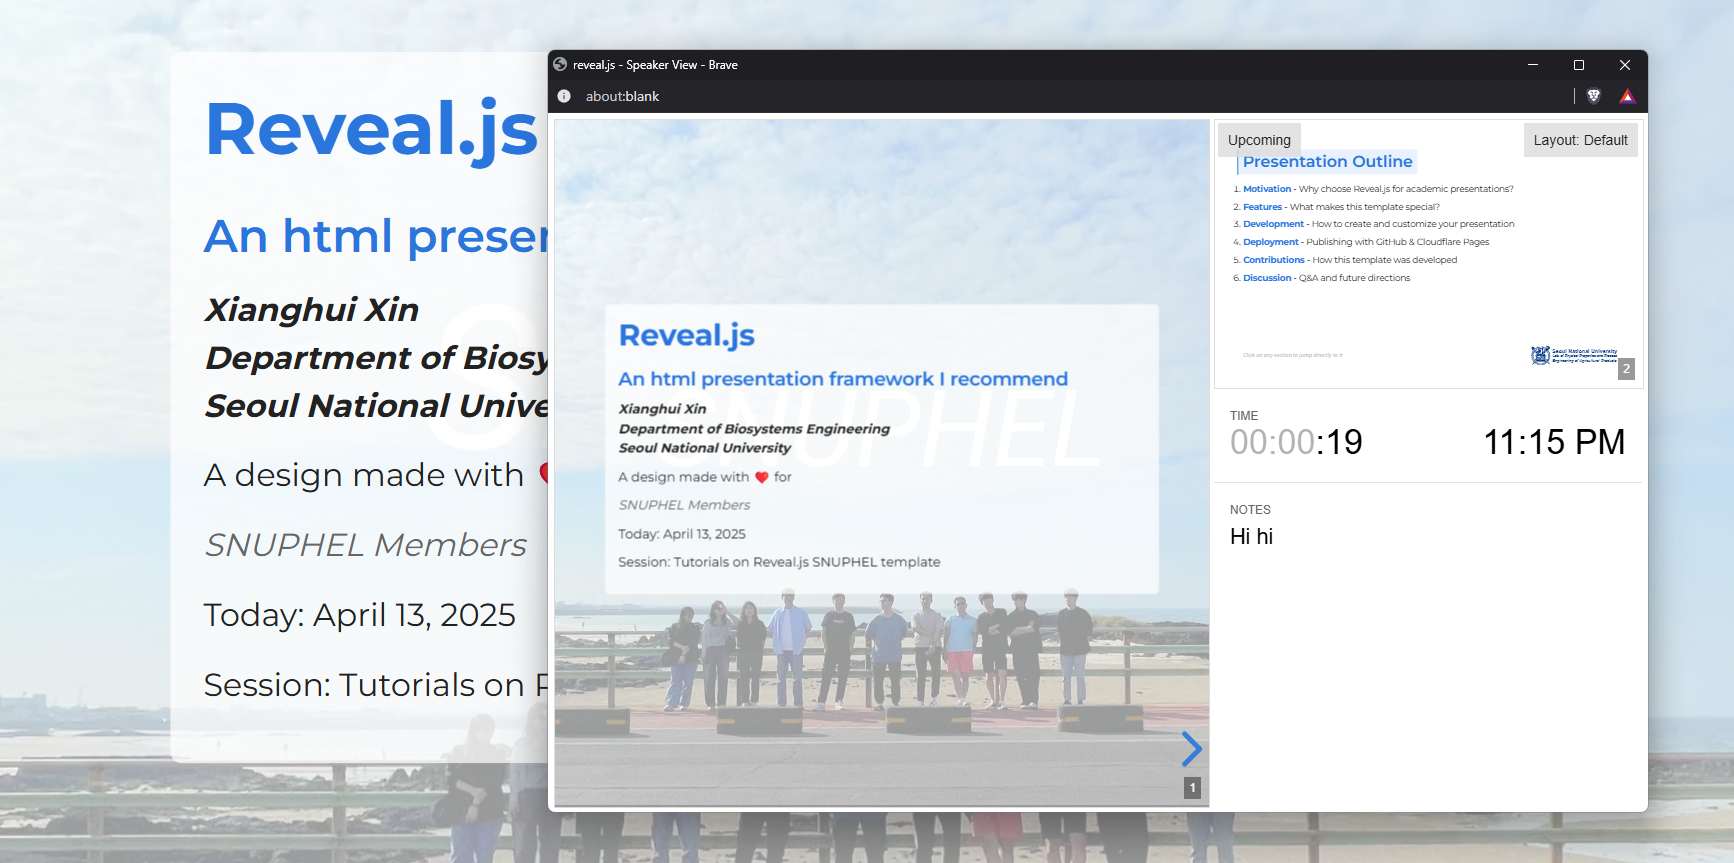Reset the elapsed timer showing 00:00:19
Screen dimensions: 1734x863
pos(1296,442)
